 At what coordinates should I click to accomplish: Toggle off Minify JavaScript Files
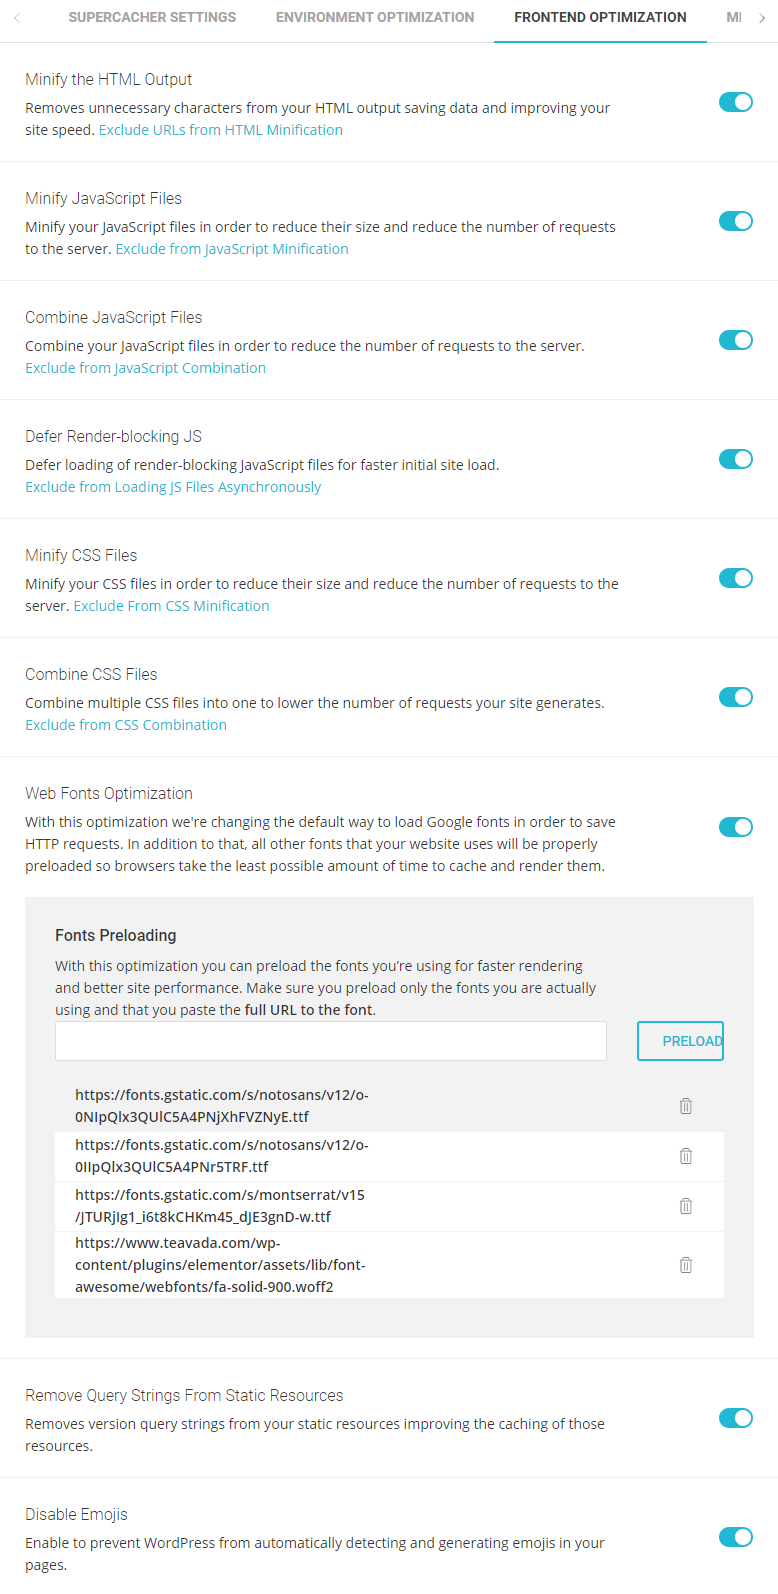735,221
